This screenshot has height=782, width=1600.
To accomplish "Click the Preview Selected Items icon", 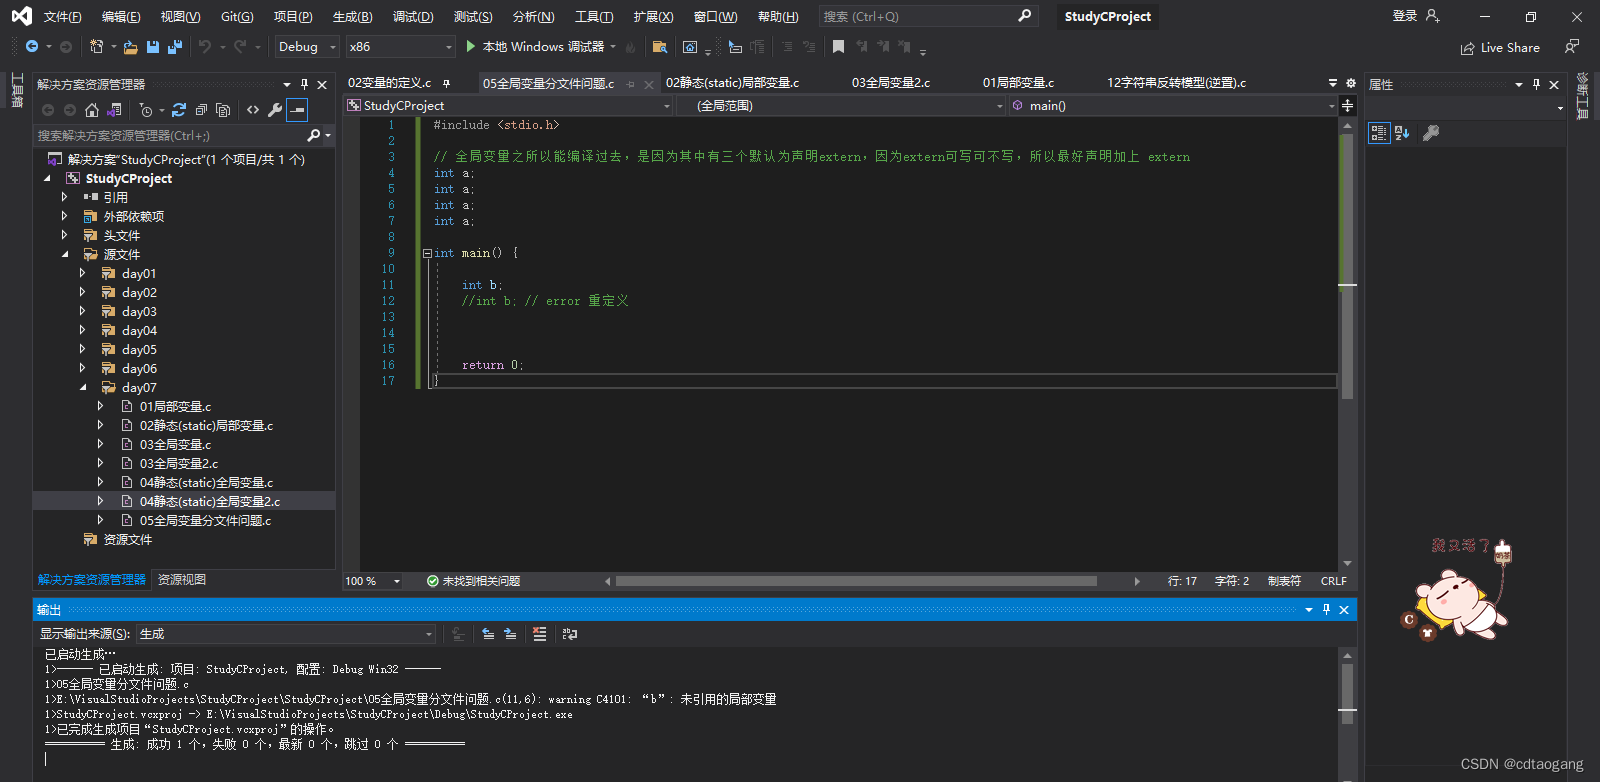I will point(297,110).
